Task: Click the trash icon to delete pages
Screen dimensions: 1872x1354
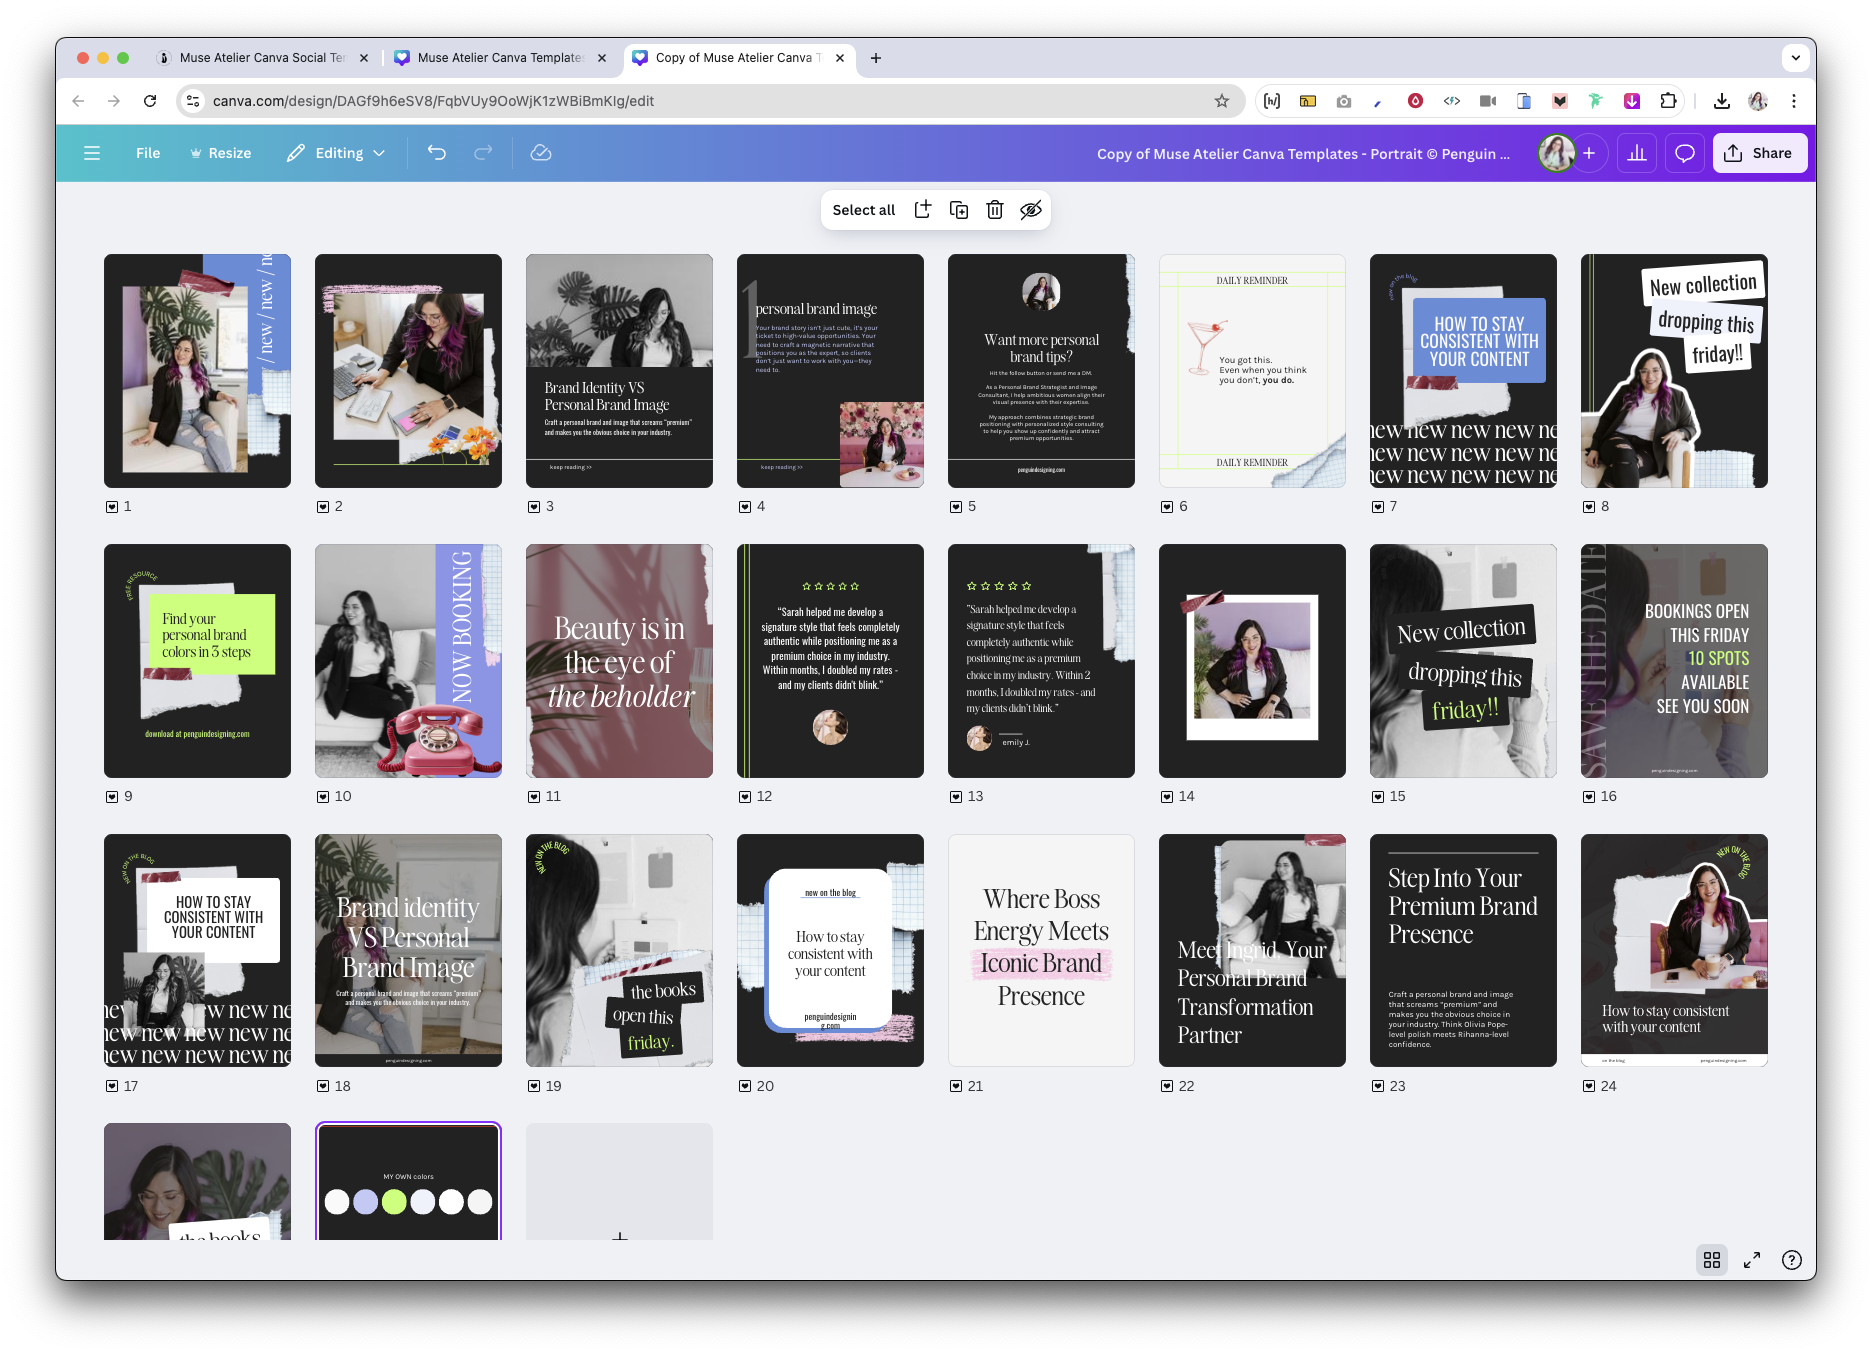Action: [x=995, y=210]
